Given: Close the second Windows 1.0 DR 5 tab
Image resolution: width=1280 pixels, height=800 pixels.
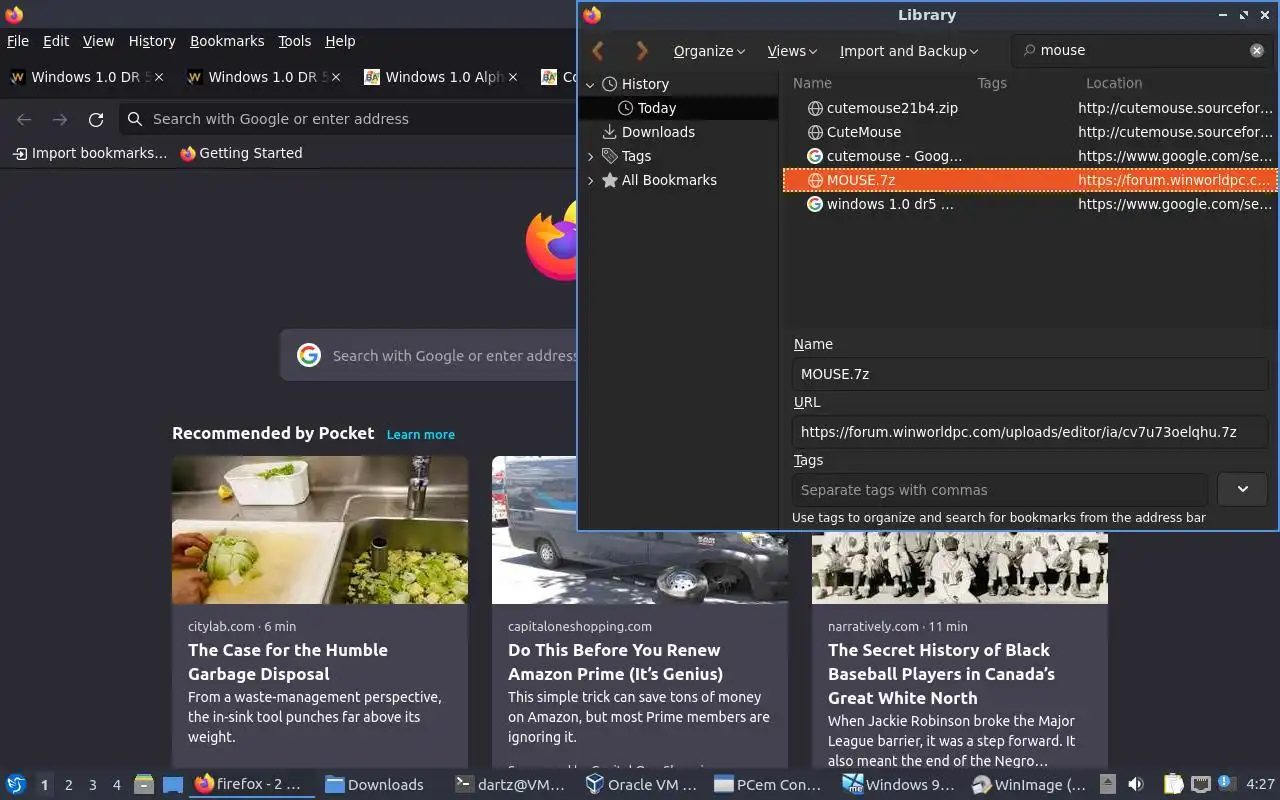Looking at the screenshot, I should coord(336,77).
